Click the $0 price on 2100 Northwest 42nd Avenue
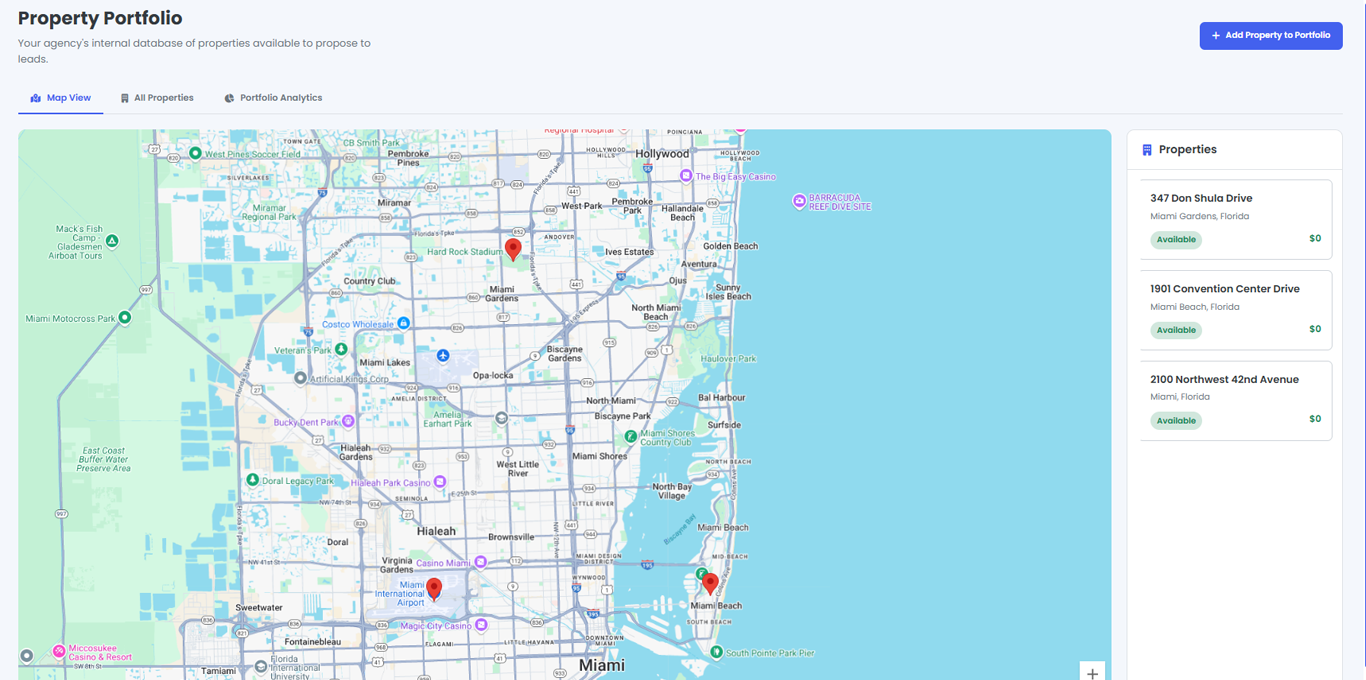The image size is (1366, 680). (1315, 419)
